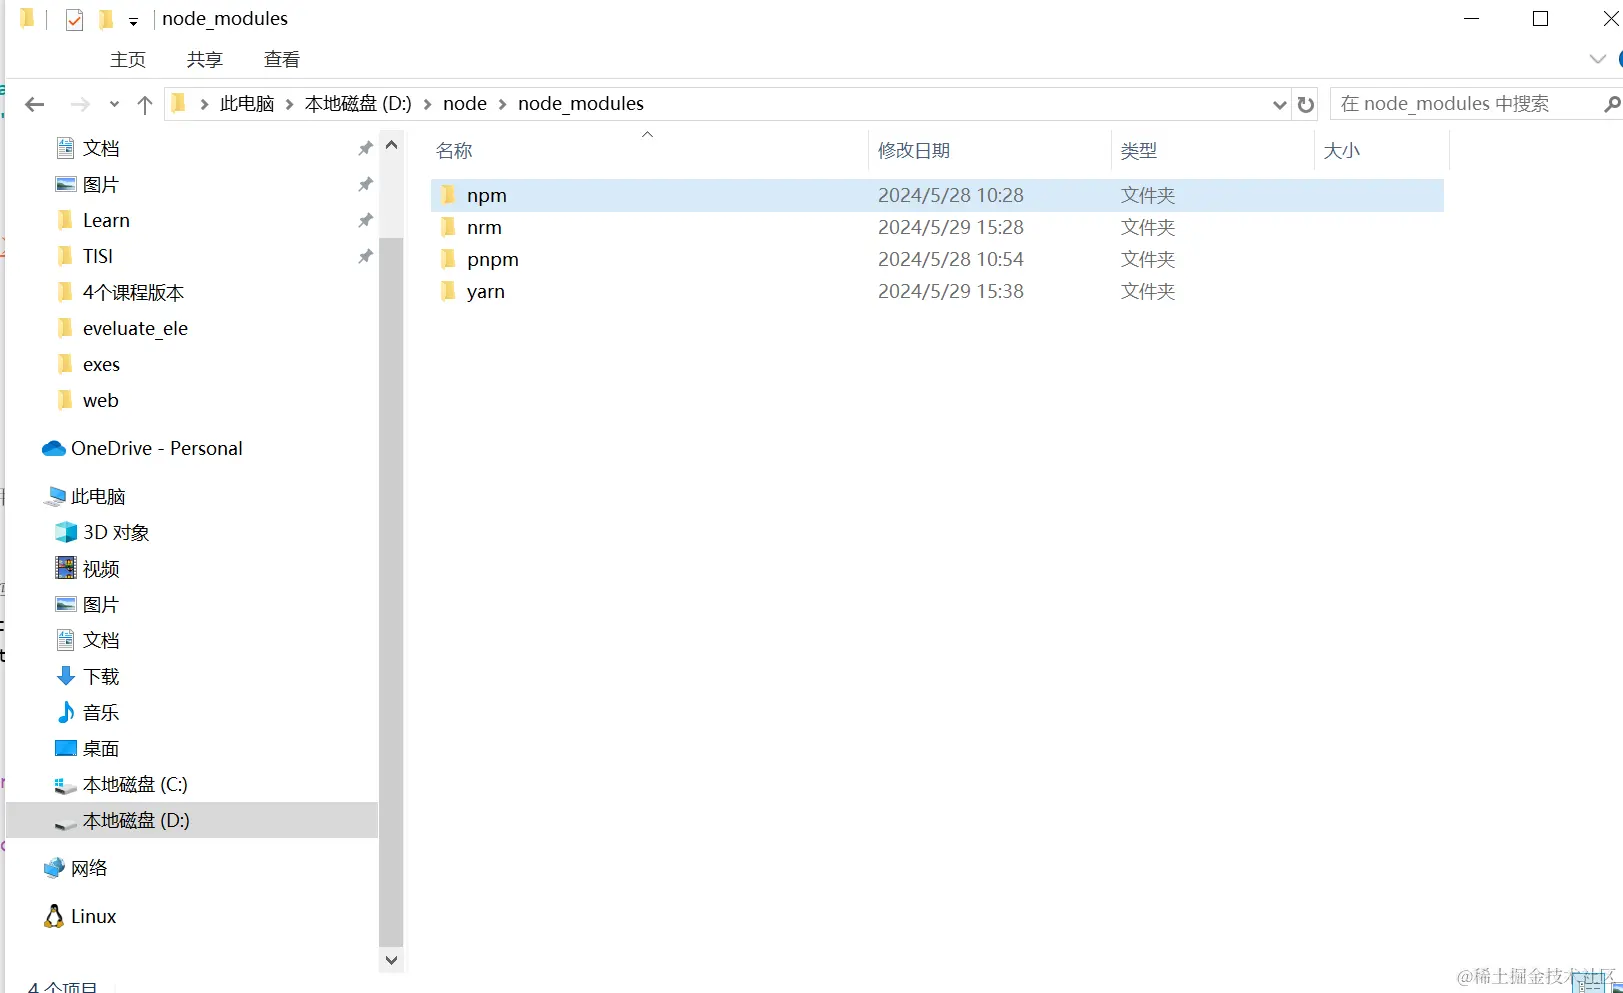Viewport: 1623px width, 993px height.
Task: Select 此电脑 in navigation pane
Action: (98, 496)
